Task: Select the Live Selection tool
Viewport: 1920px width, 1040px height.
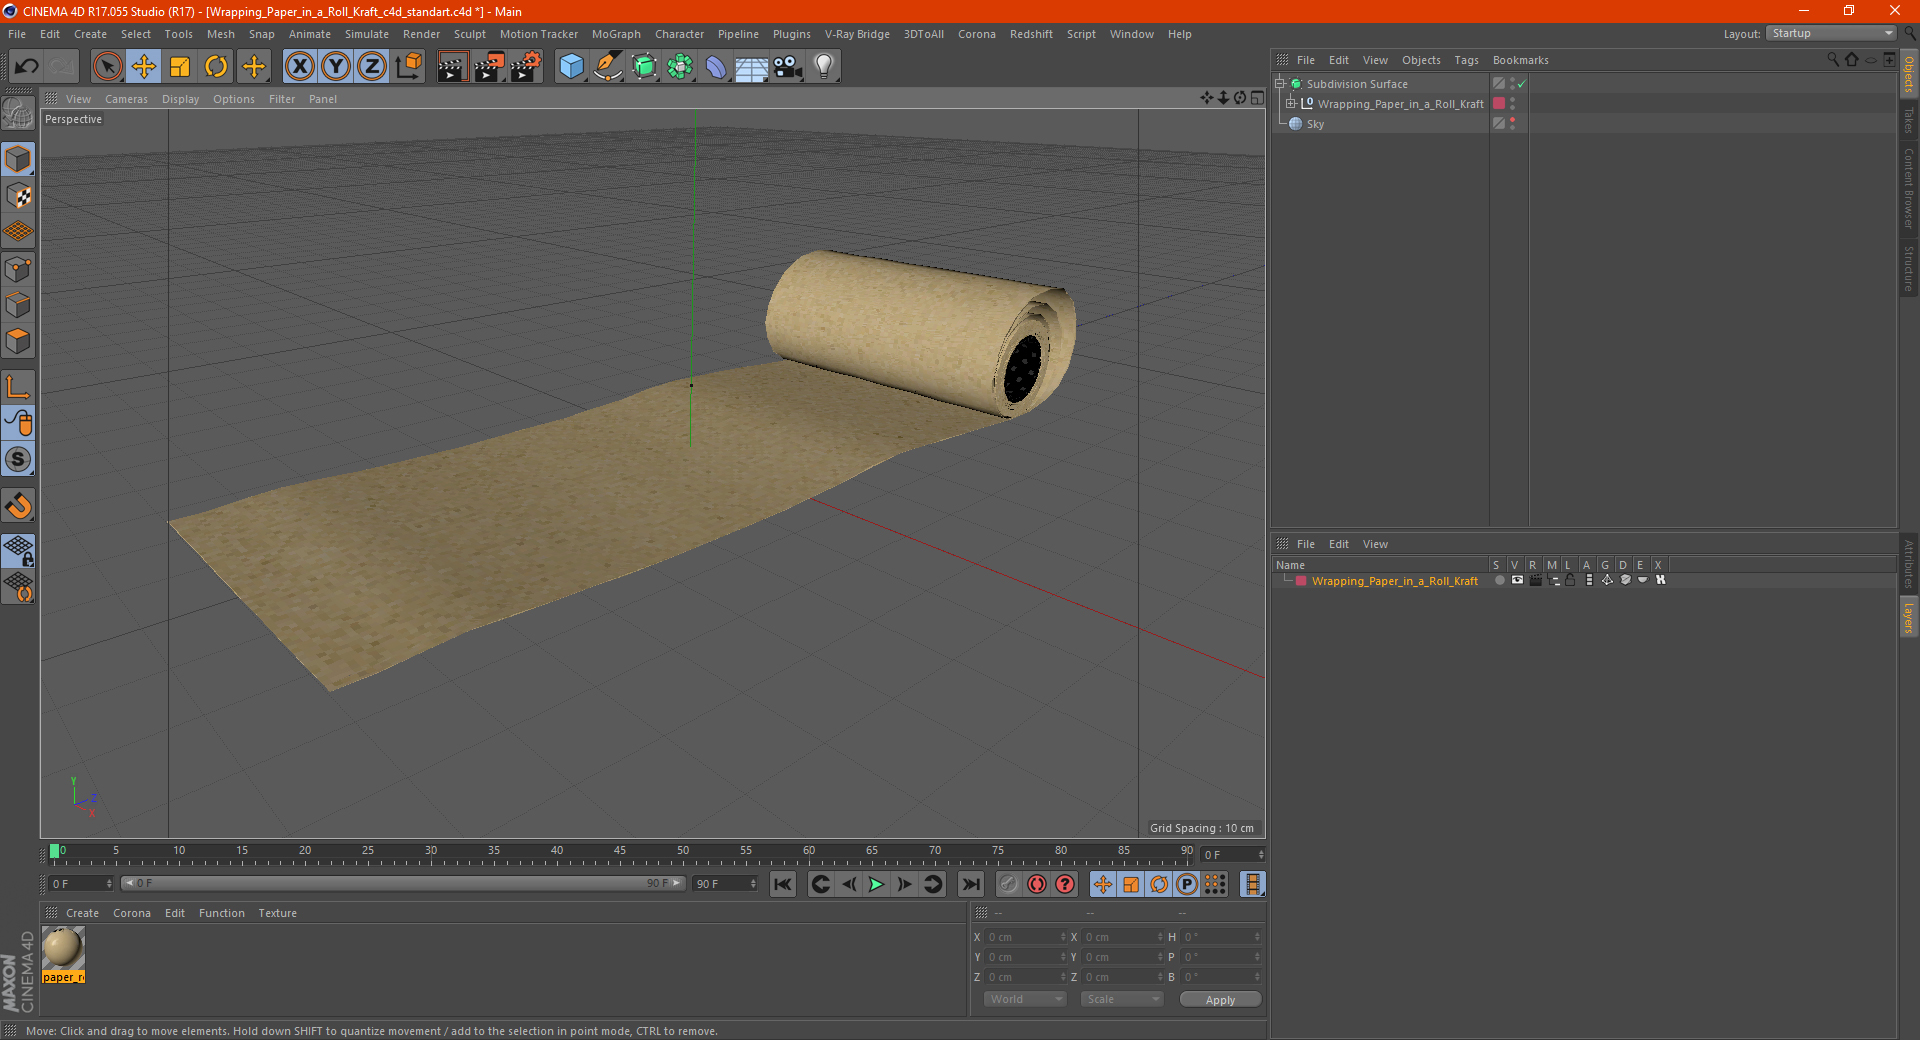Action: 107,67
